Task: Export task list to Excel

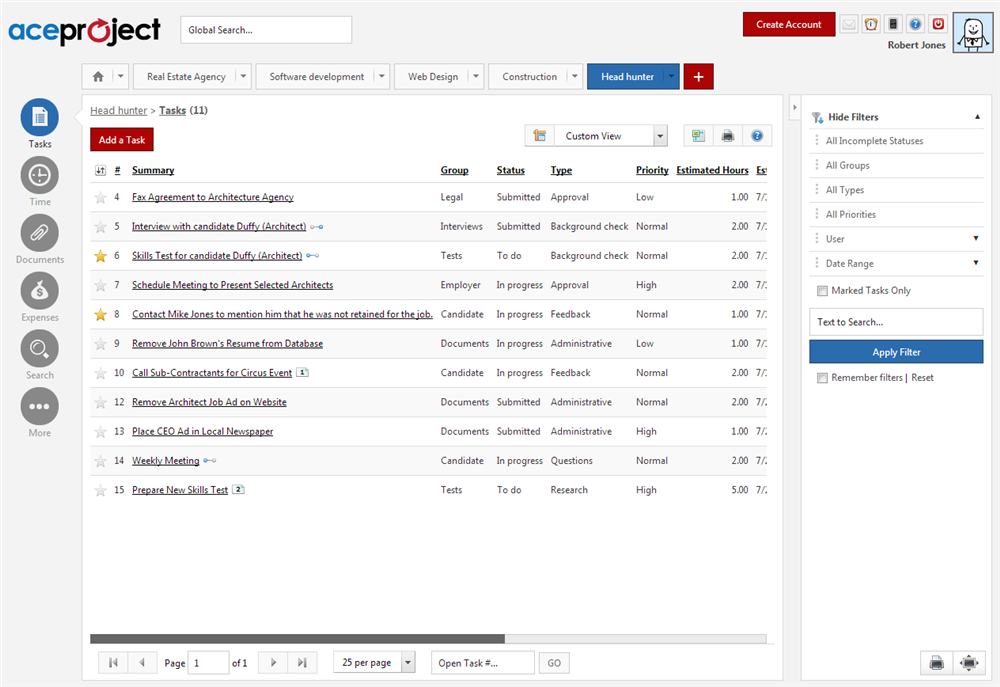Action: 697,135
